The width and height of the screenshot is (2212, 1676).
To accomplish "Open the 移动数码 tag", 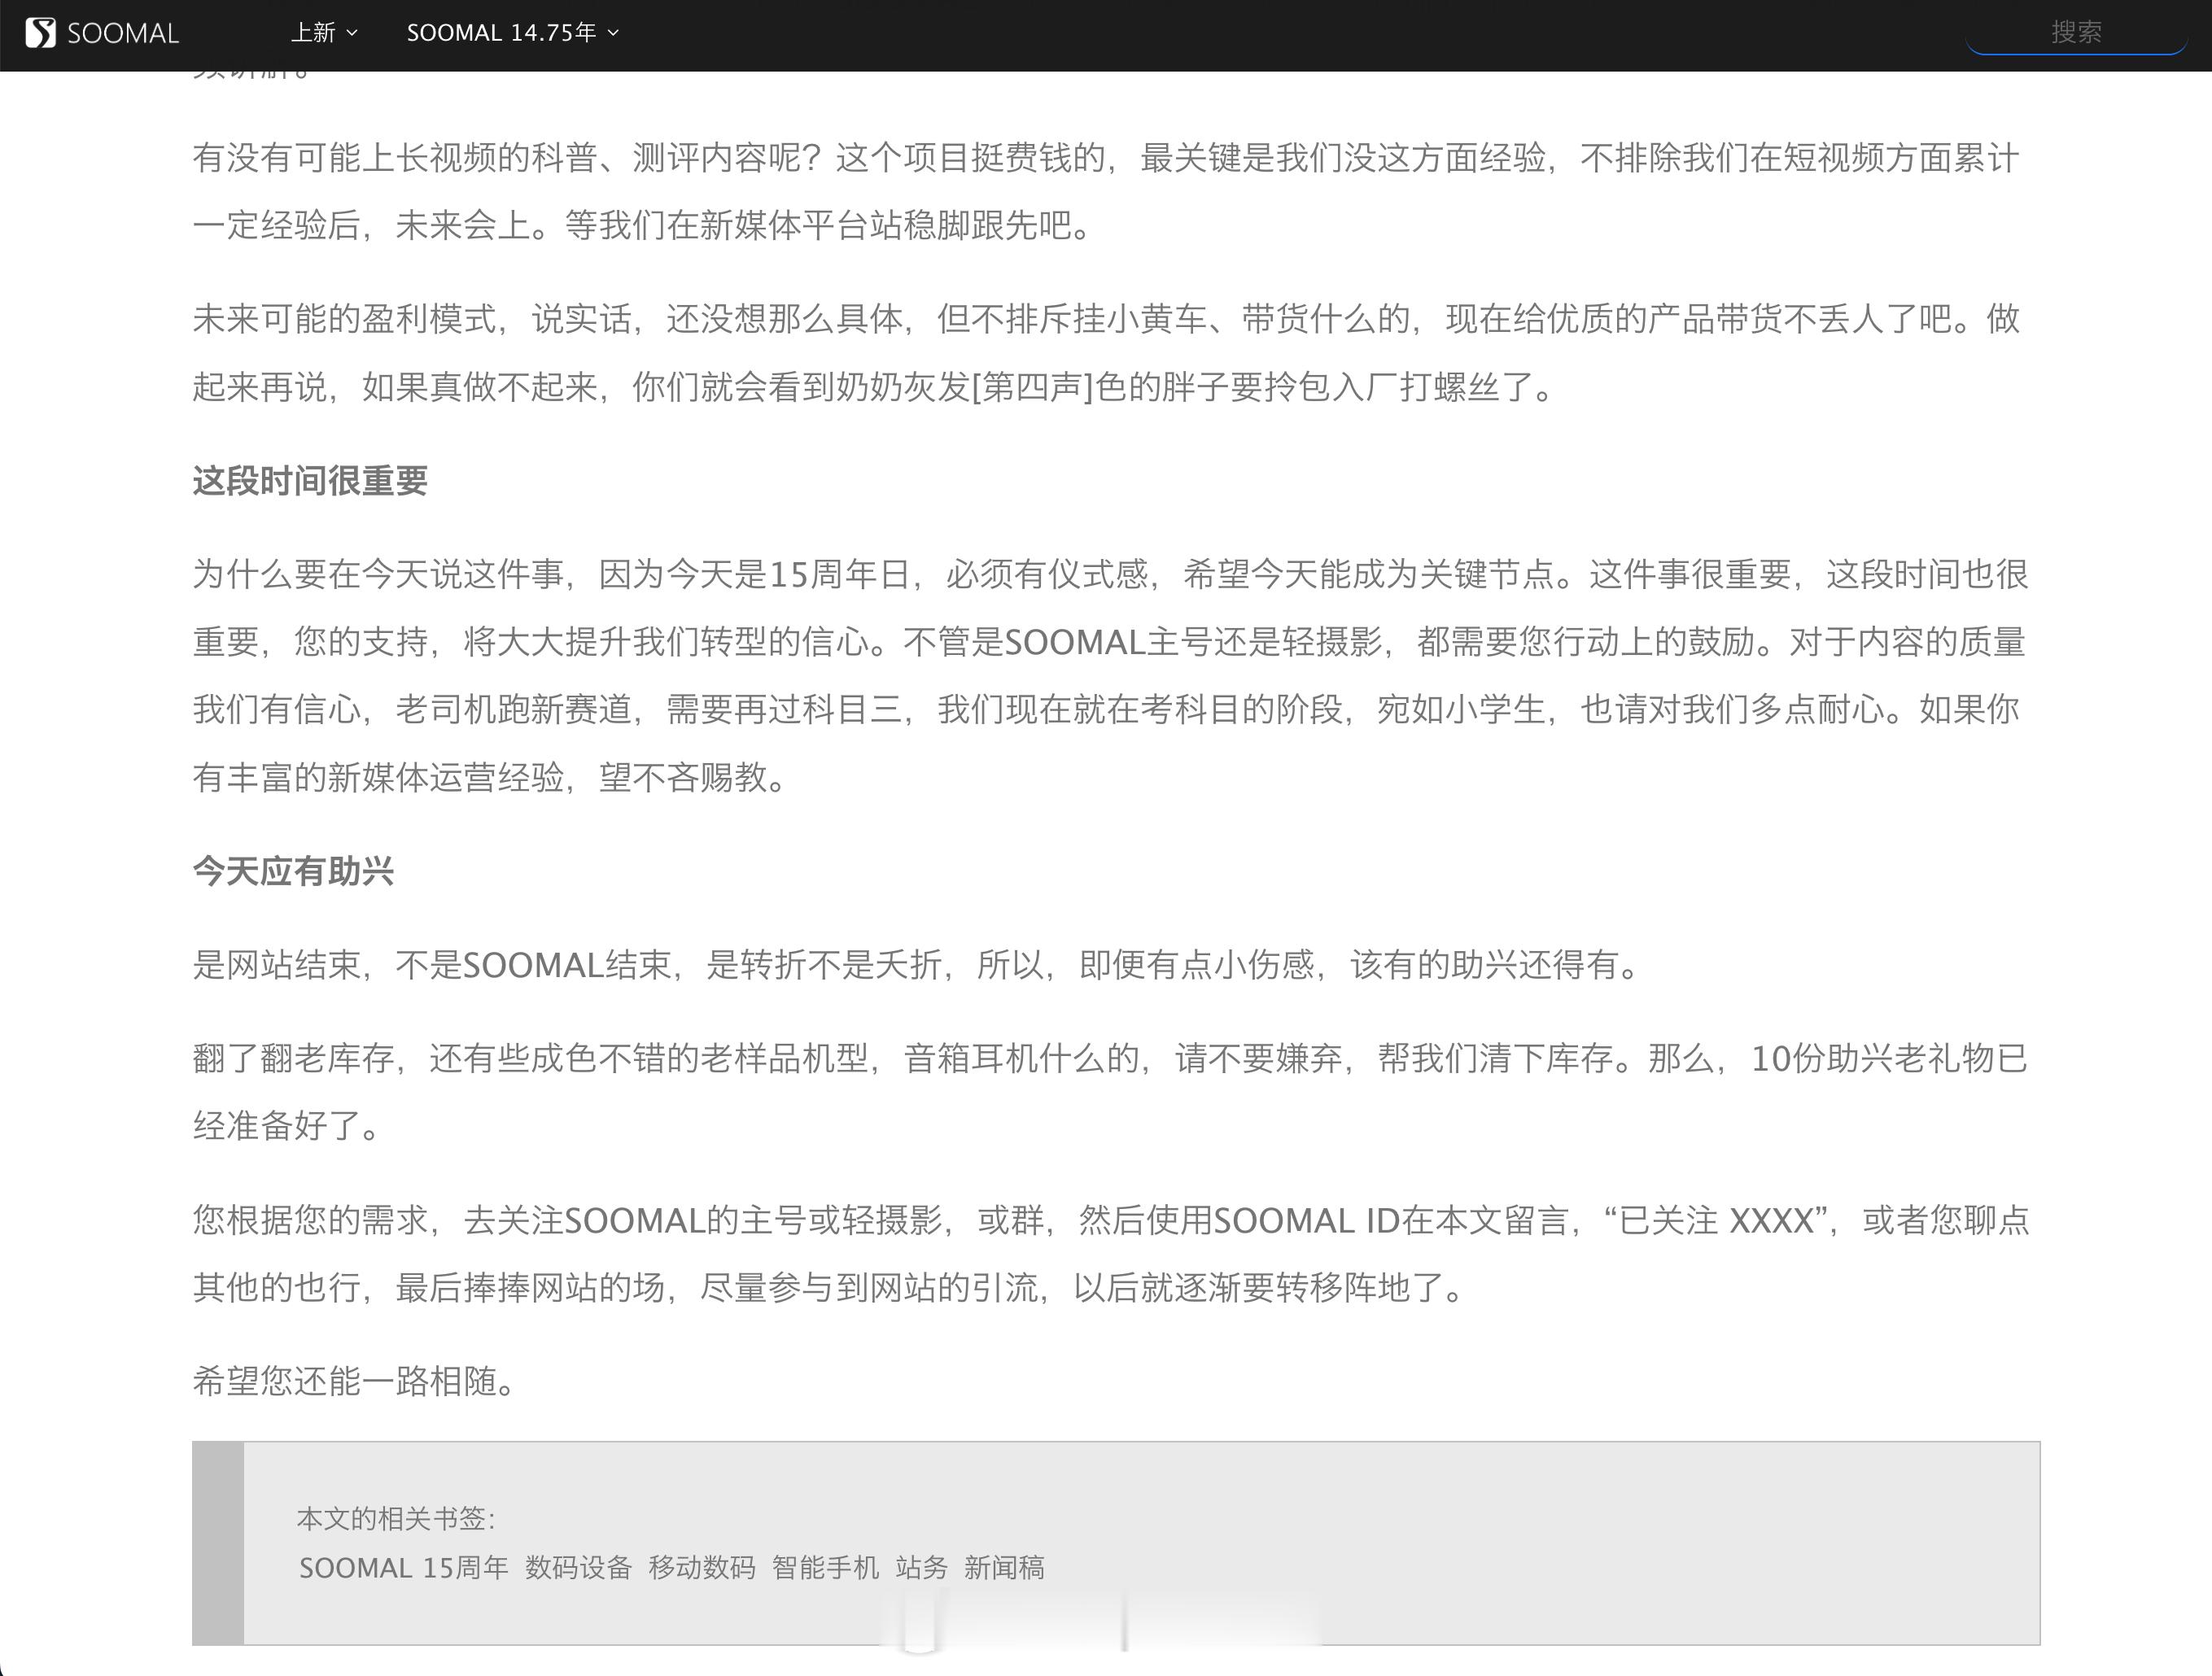I will (702, 1567).
